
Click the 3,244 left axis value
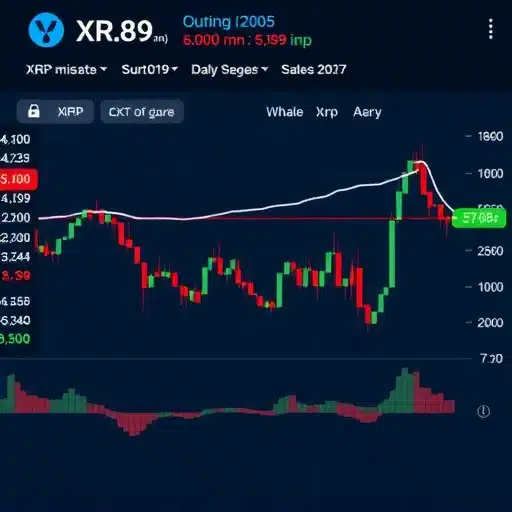15,257
